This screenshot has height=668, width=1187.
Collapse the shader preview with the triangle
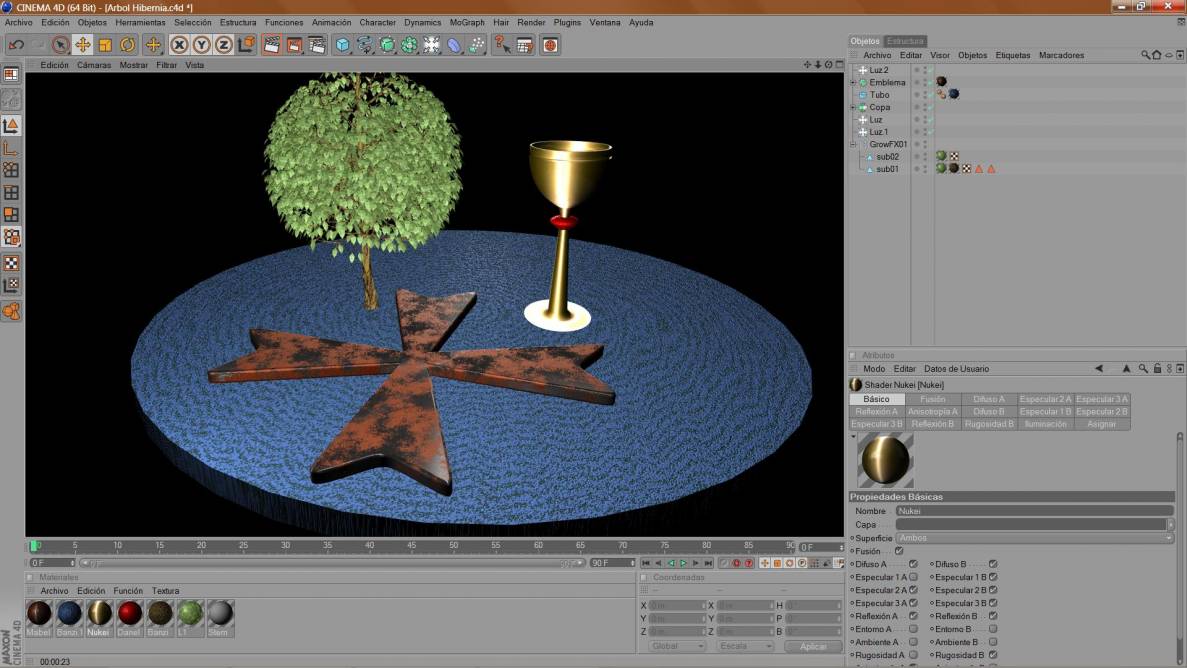click(x=853, y=437)
